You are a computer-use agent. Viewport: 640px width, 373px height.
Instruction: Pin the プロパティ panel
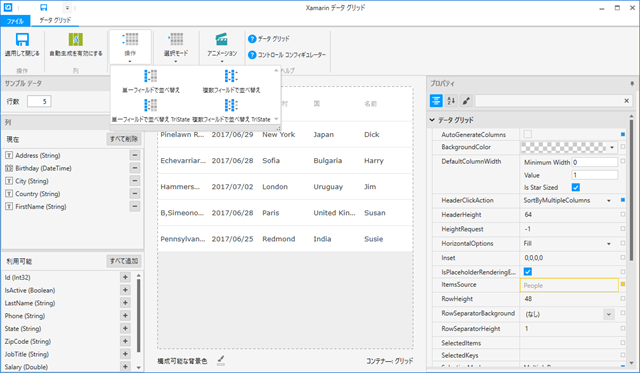632,83
